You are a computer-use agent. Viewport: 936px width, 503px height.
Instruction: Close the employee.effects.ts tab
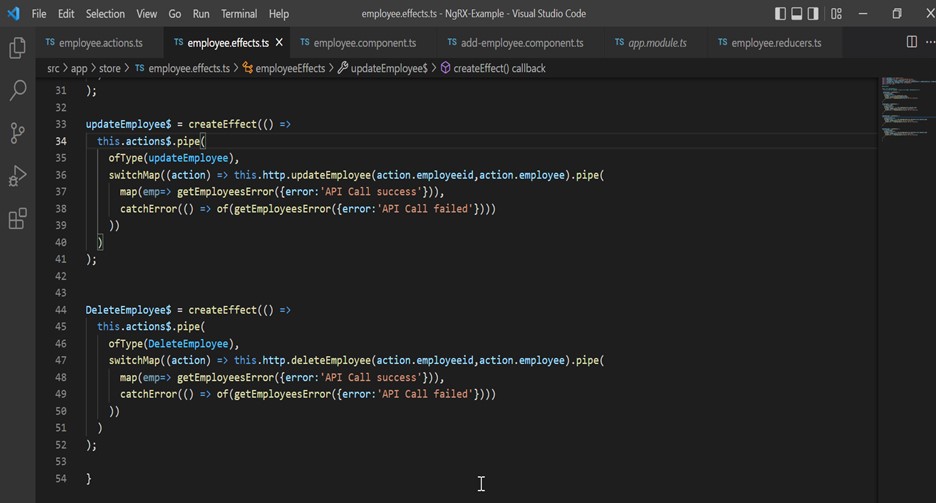(x=279, y=43)
